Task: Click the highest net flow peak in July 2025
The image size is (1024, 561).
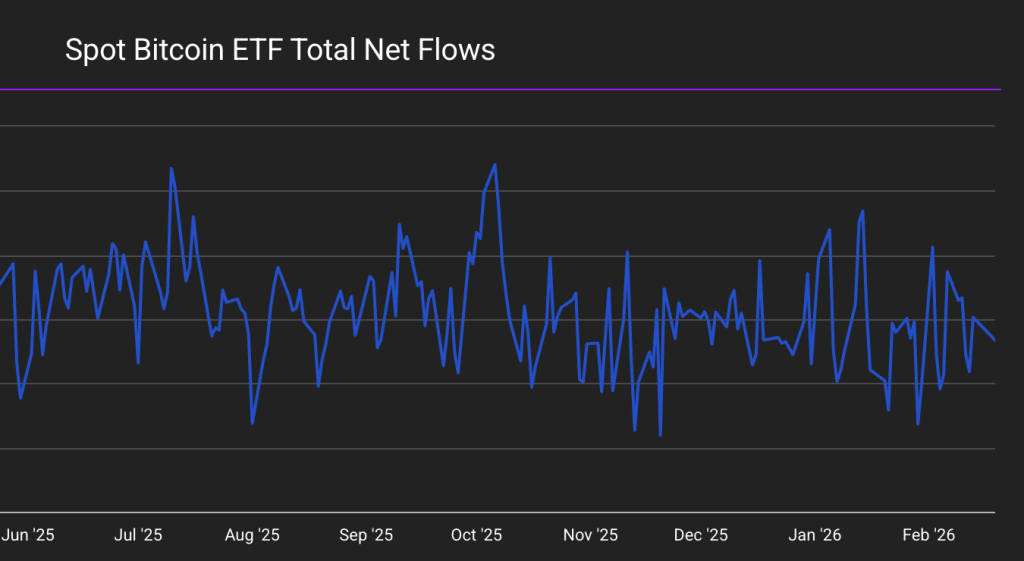Action: pos(171,168)
